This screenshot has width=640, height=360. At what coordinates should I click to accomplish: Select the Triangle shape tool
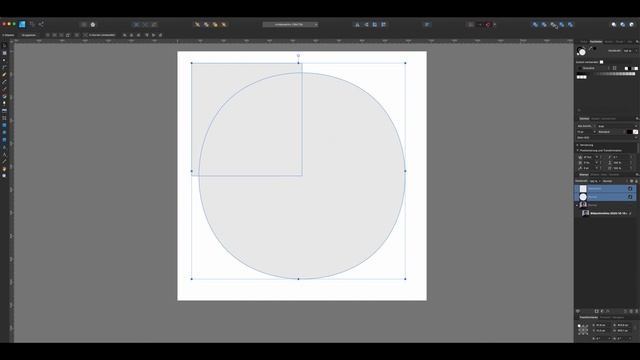[x=4, y=147]
